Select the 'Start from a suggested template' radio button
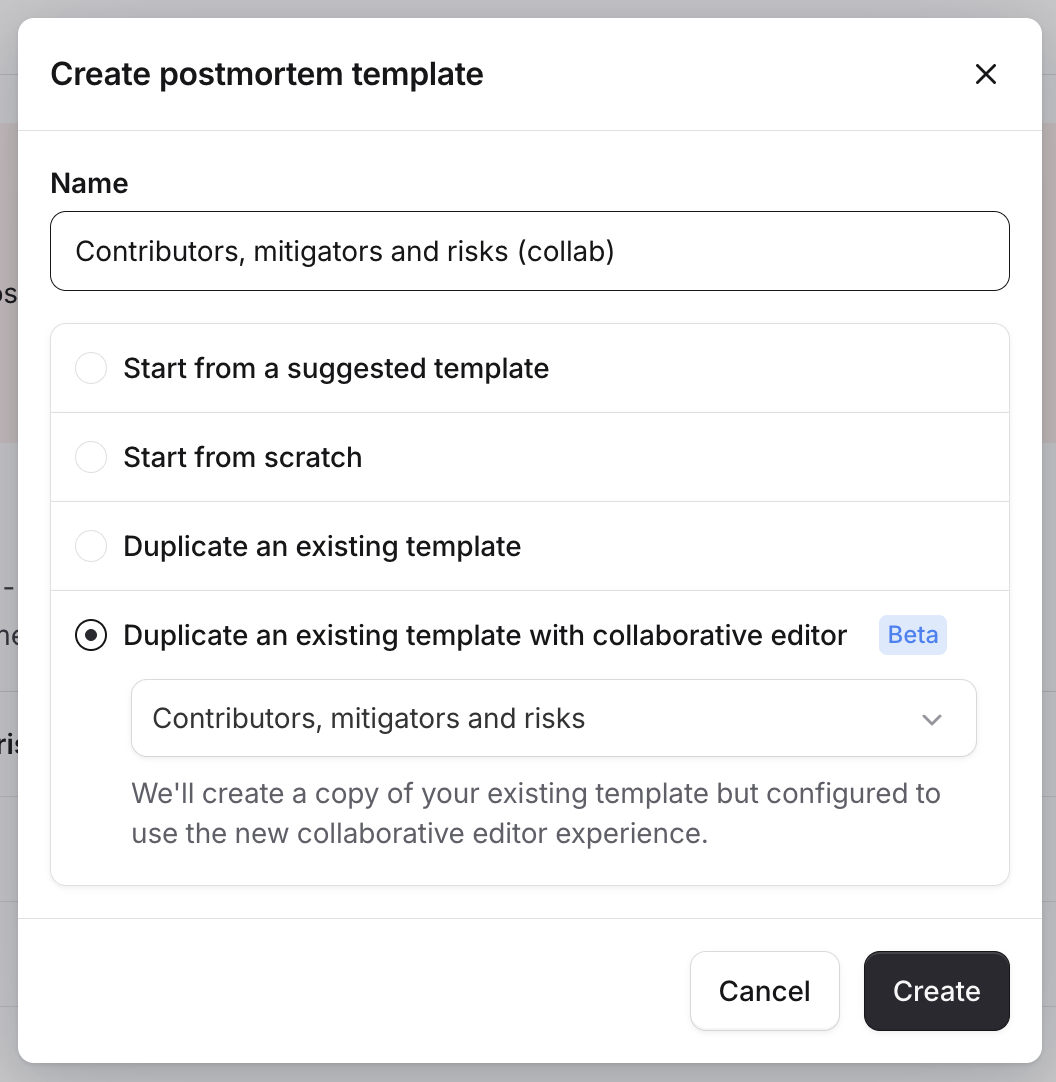 [91, 368]
